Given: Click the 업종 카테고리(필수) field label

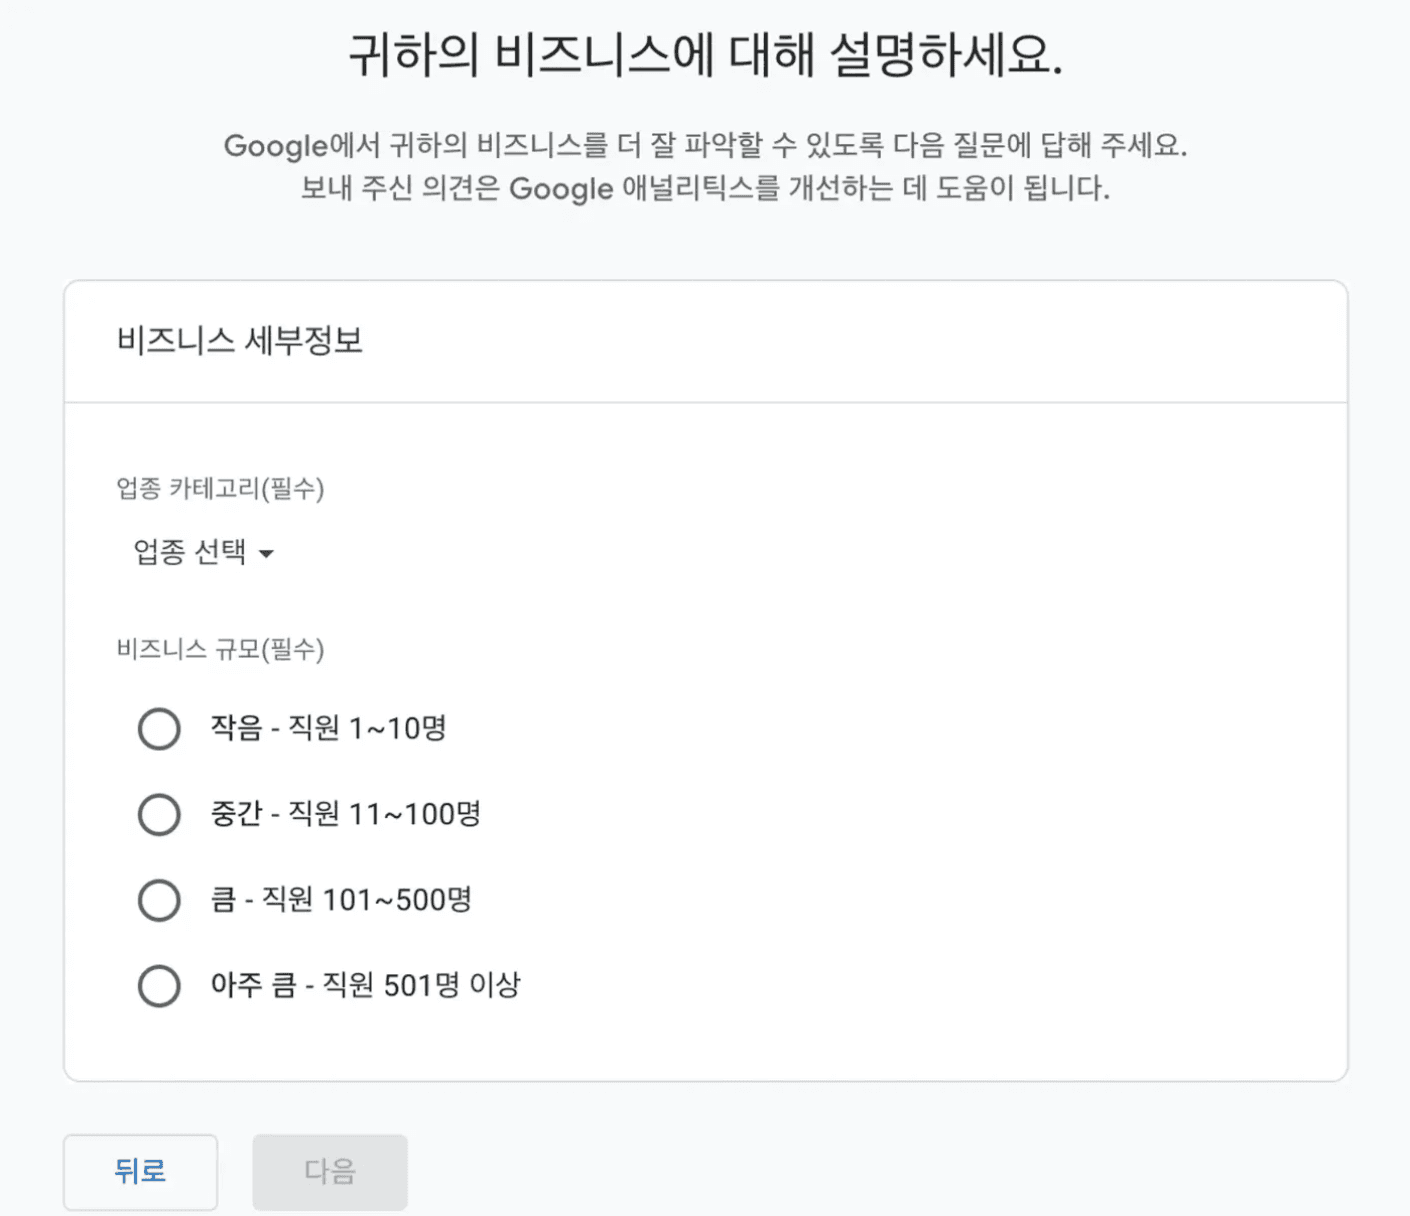Looking at the screenshot, I should [x=220, y=489].
